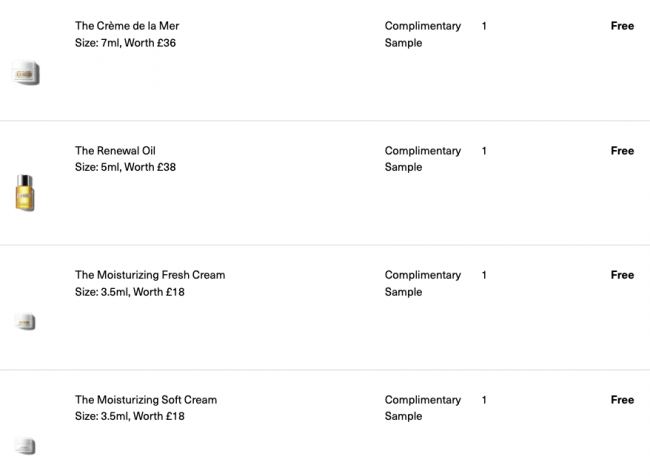The width and height of the screenshot is (650, 476).
Task: Open The Crème de la Mer jar thumbnail
Action: tap(26, 73)
